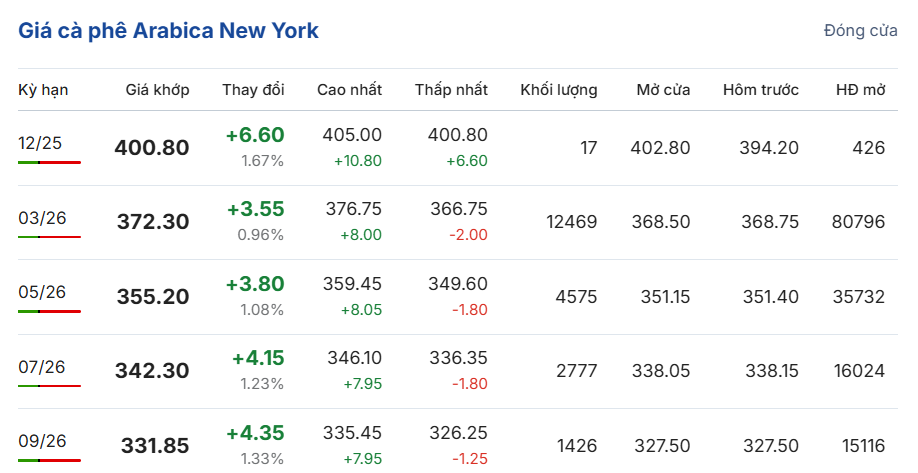Open the 09/26 contract term
Screen dimensions: 918x473
tap(41, 441)
